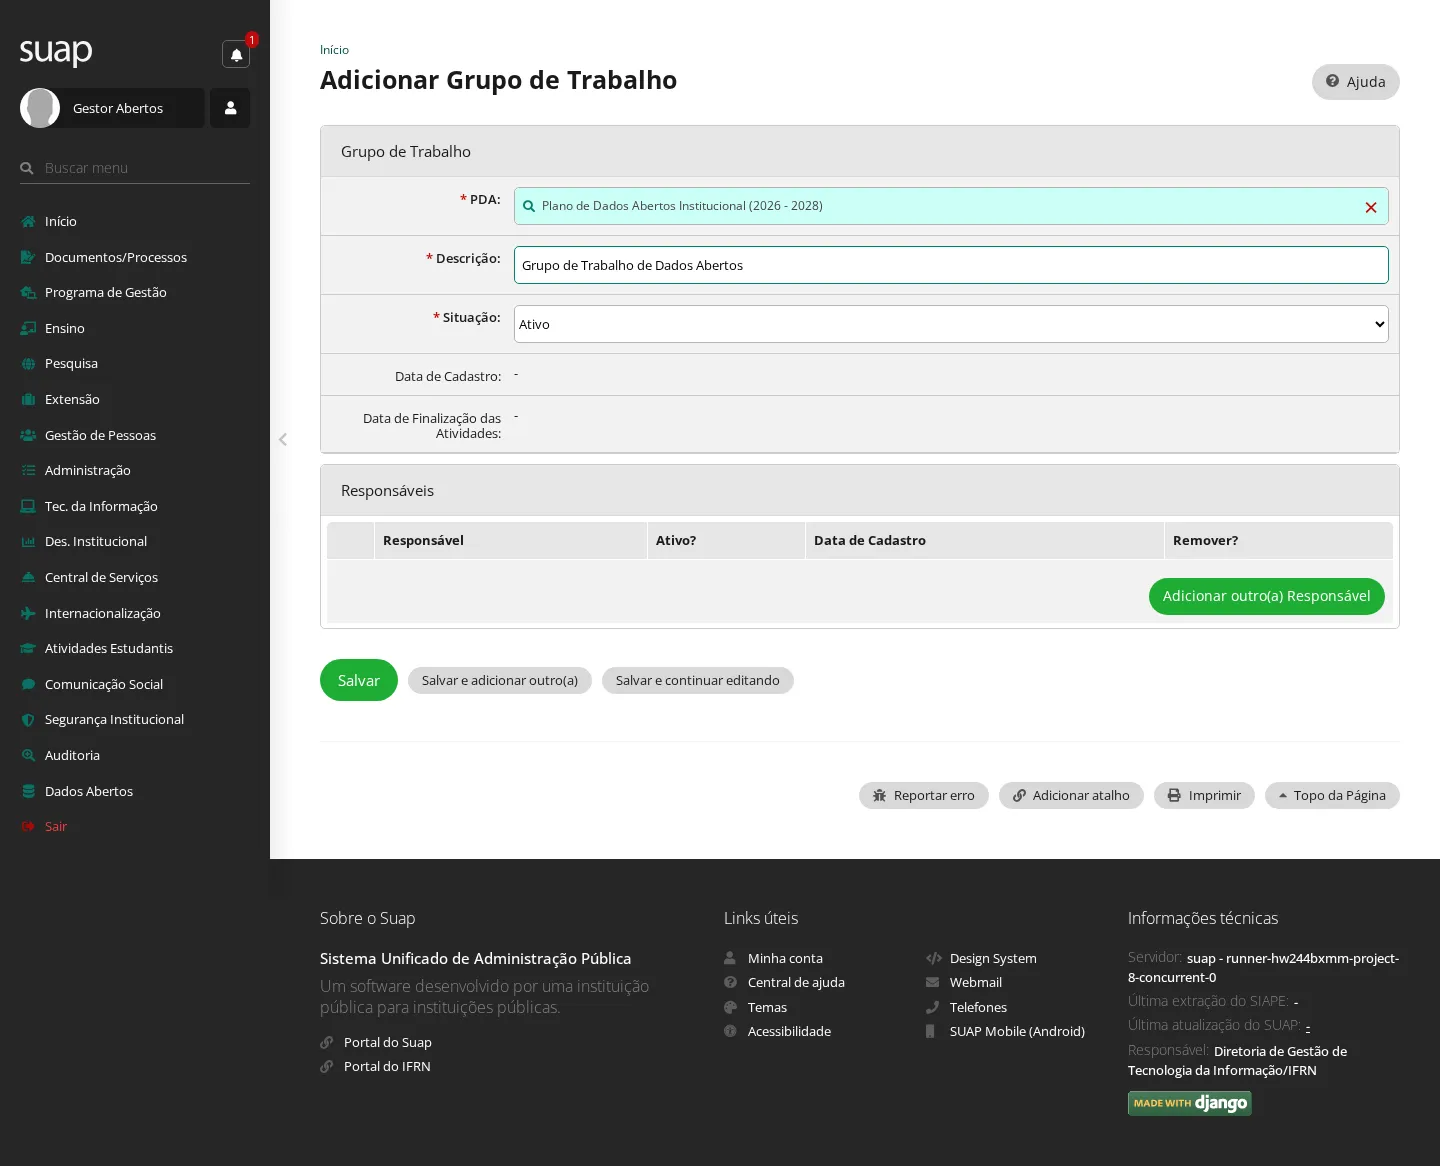Click the Descrição text field
This screenshot has height=1166, width=1440.
951,265
